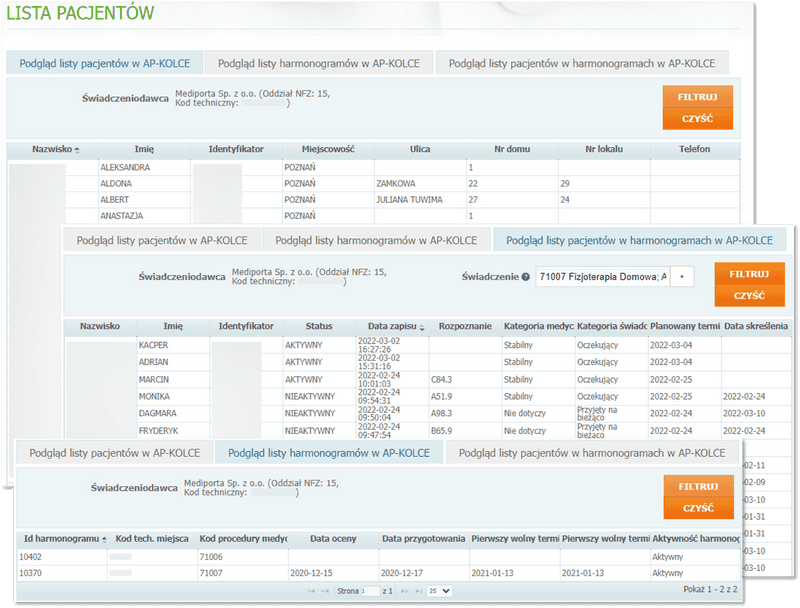Screen dimensions: 800x608
Task: Click street cell ZAMKOWA
Action: (396, 184)
